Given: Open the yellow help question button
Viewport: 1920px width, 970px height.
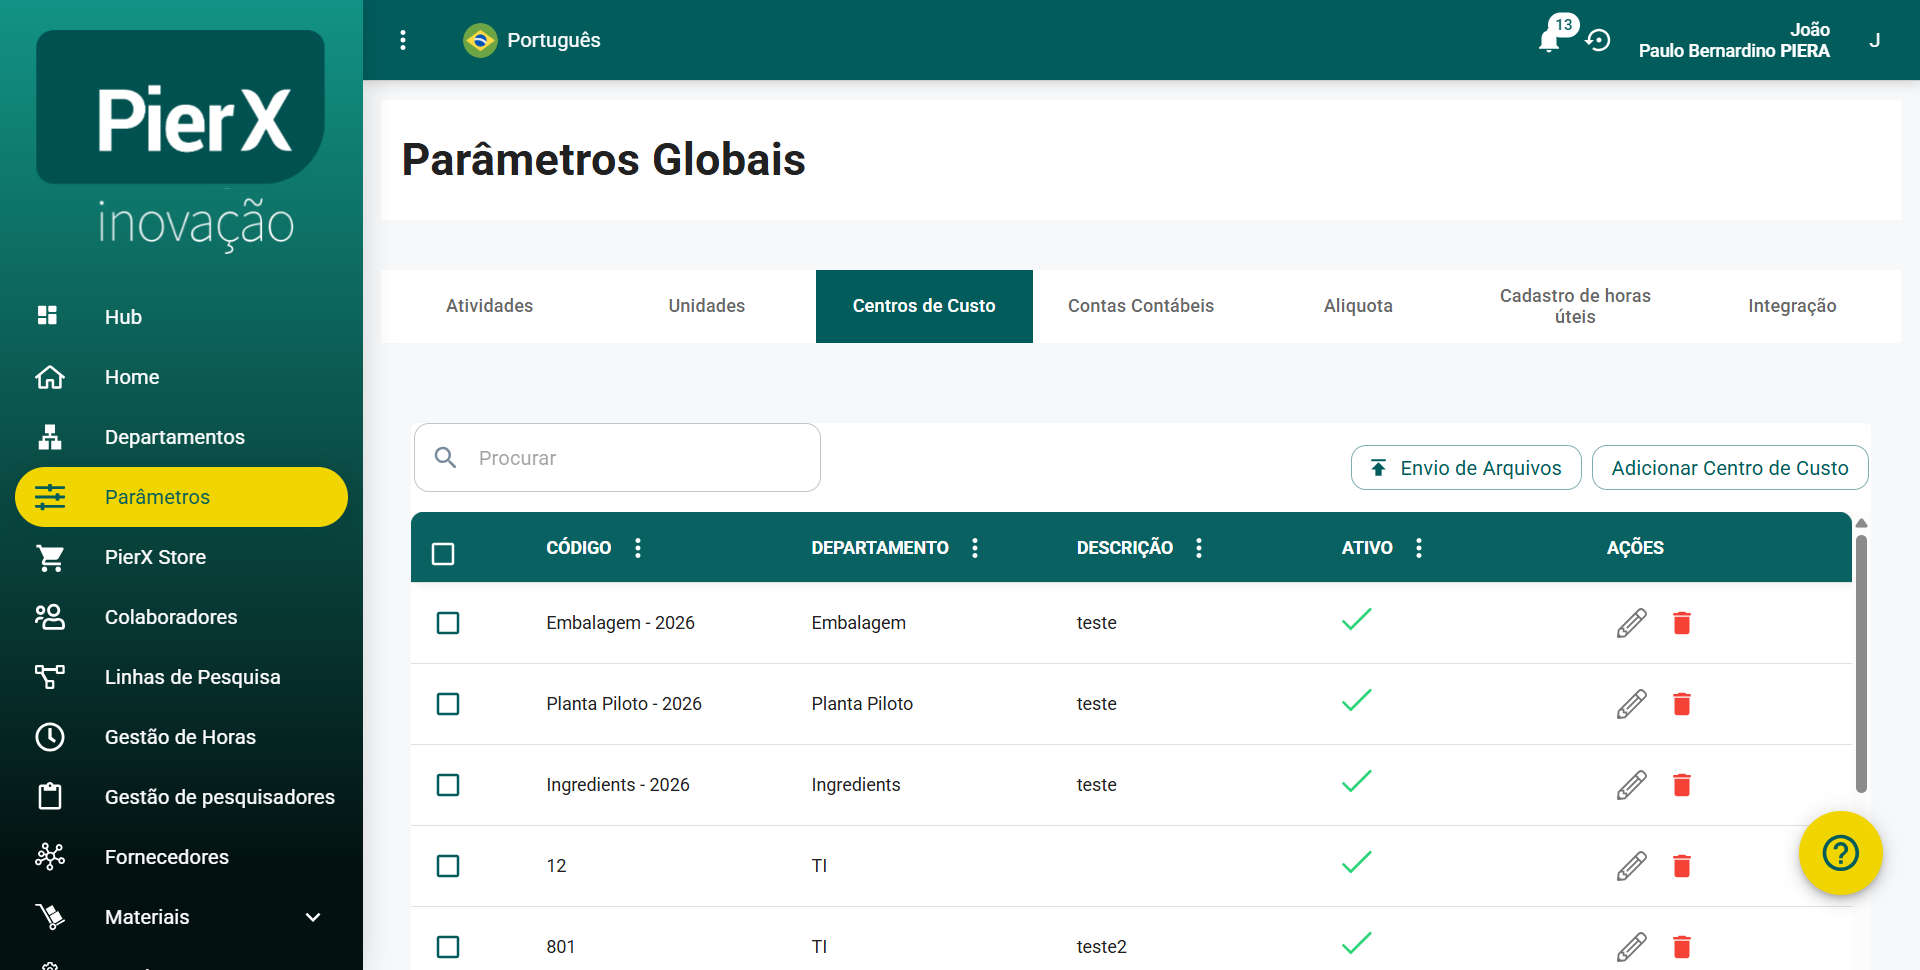Looking at the screenshot, I should (1840, 853).
